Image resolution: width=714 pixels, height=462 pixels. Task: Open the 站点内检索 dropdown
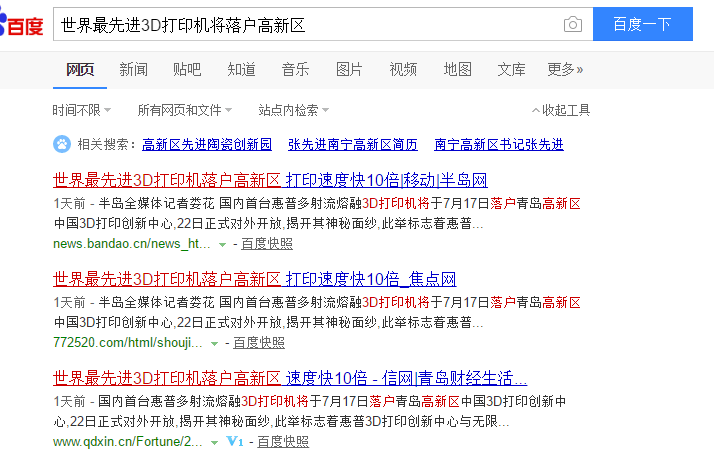(293, 110)
